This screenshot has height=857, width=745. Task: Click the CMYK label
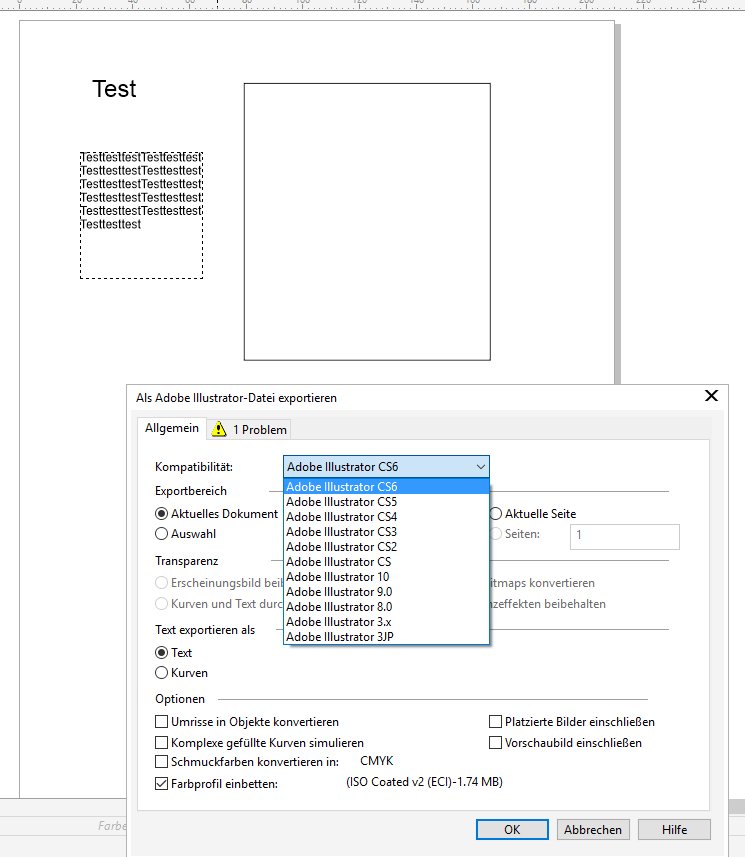[x=377, y=761]
